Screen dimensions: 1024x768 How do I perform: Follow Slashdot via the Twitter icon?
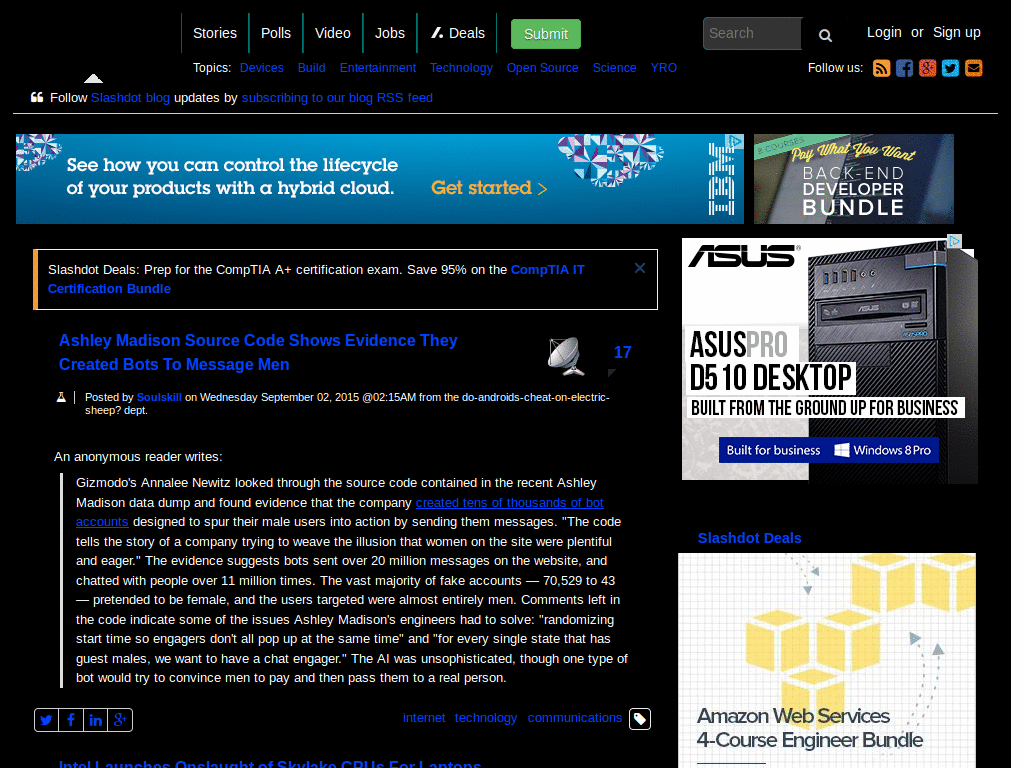coord(950,68)
